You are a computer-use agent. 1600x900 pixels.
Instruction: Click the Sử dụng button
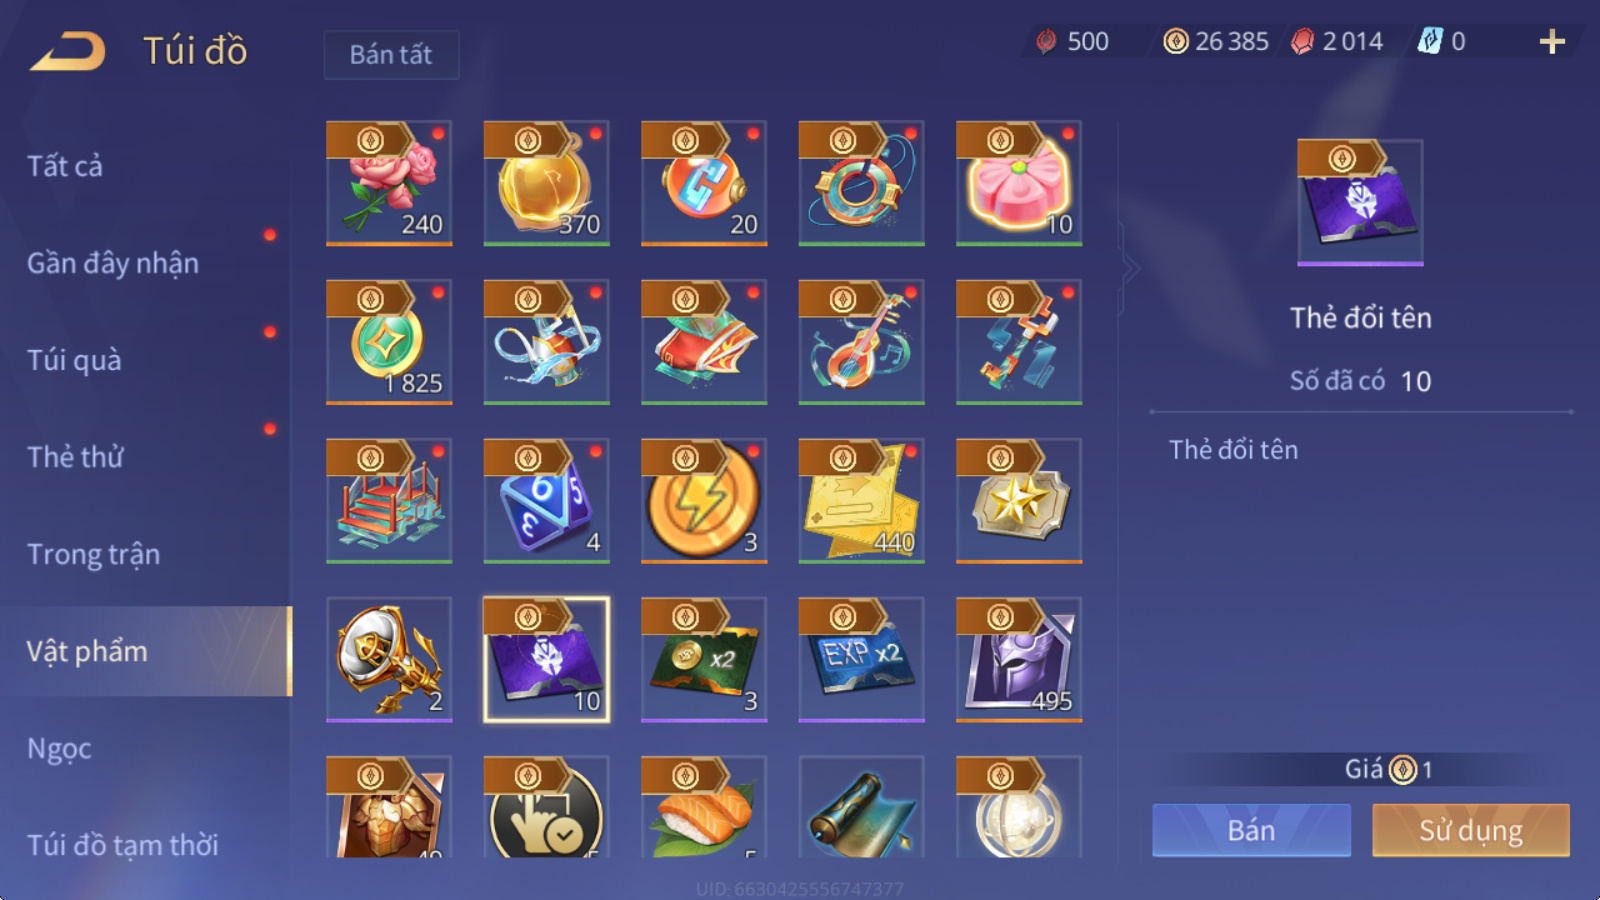pos(1471,830)
